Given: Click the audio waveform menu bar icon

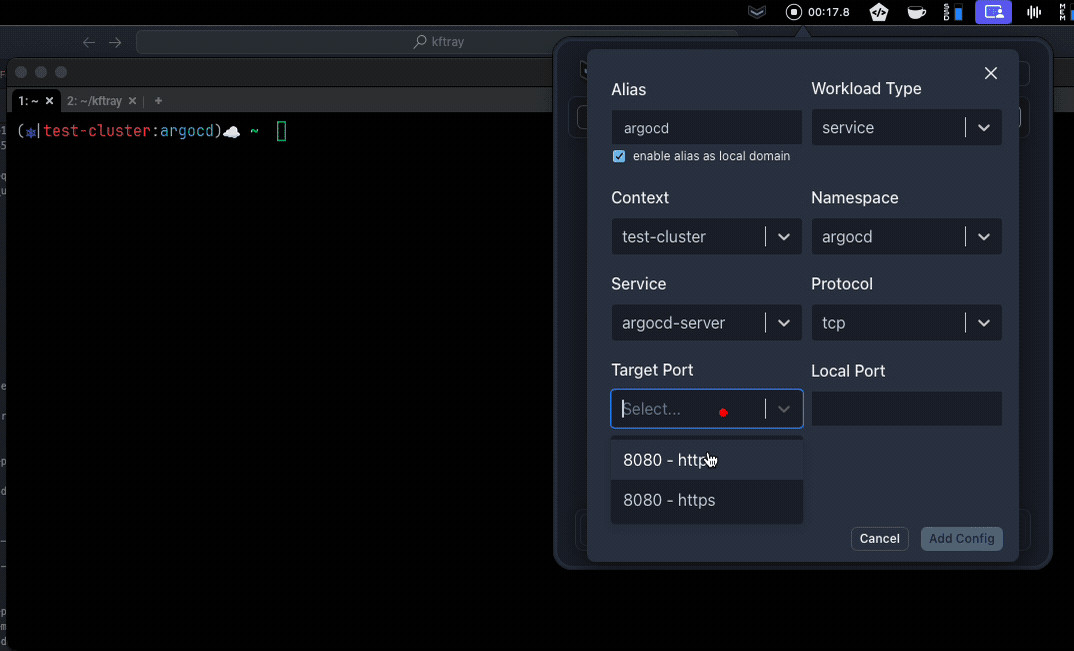Looking at the screenshot, I should click(1034, 12).
